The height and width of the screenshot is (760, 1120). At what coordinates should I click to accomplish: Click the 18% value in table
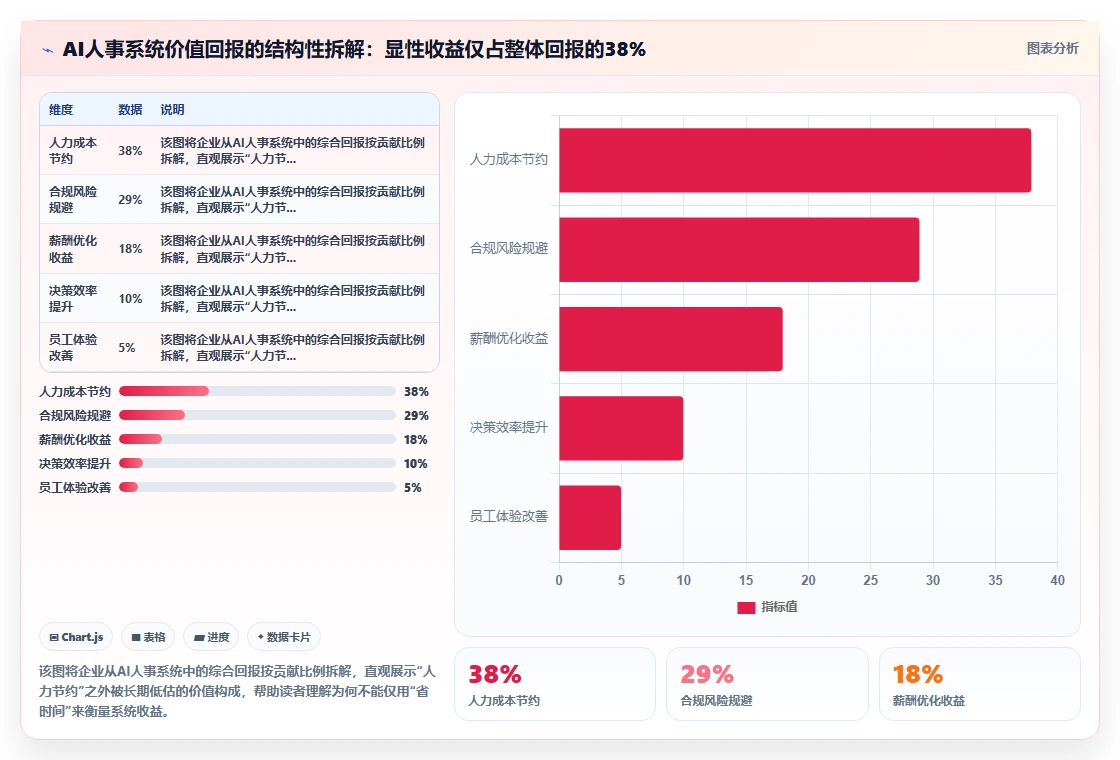130,249
